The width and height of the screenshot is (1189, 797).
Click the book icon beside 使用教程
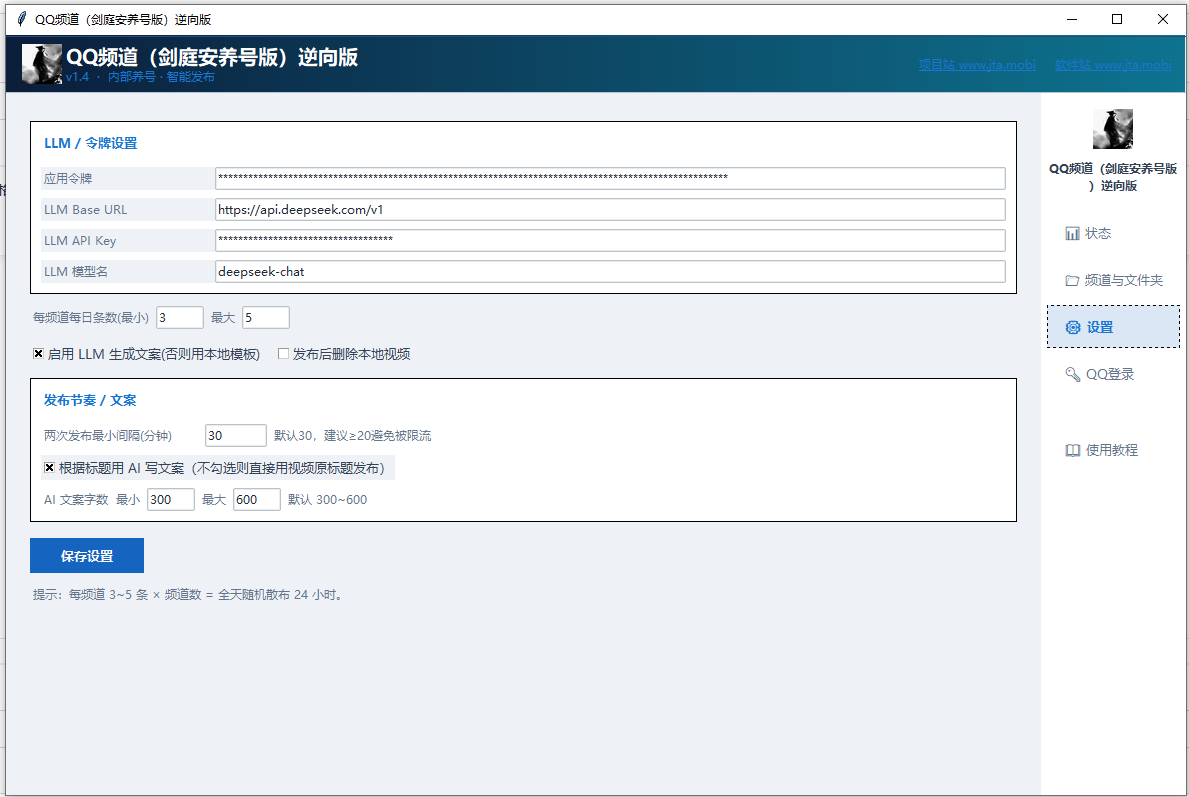coord(1072,450)
